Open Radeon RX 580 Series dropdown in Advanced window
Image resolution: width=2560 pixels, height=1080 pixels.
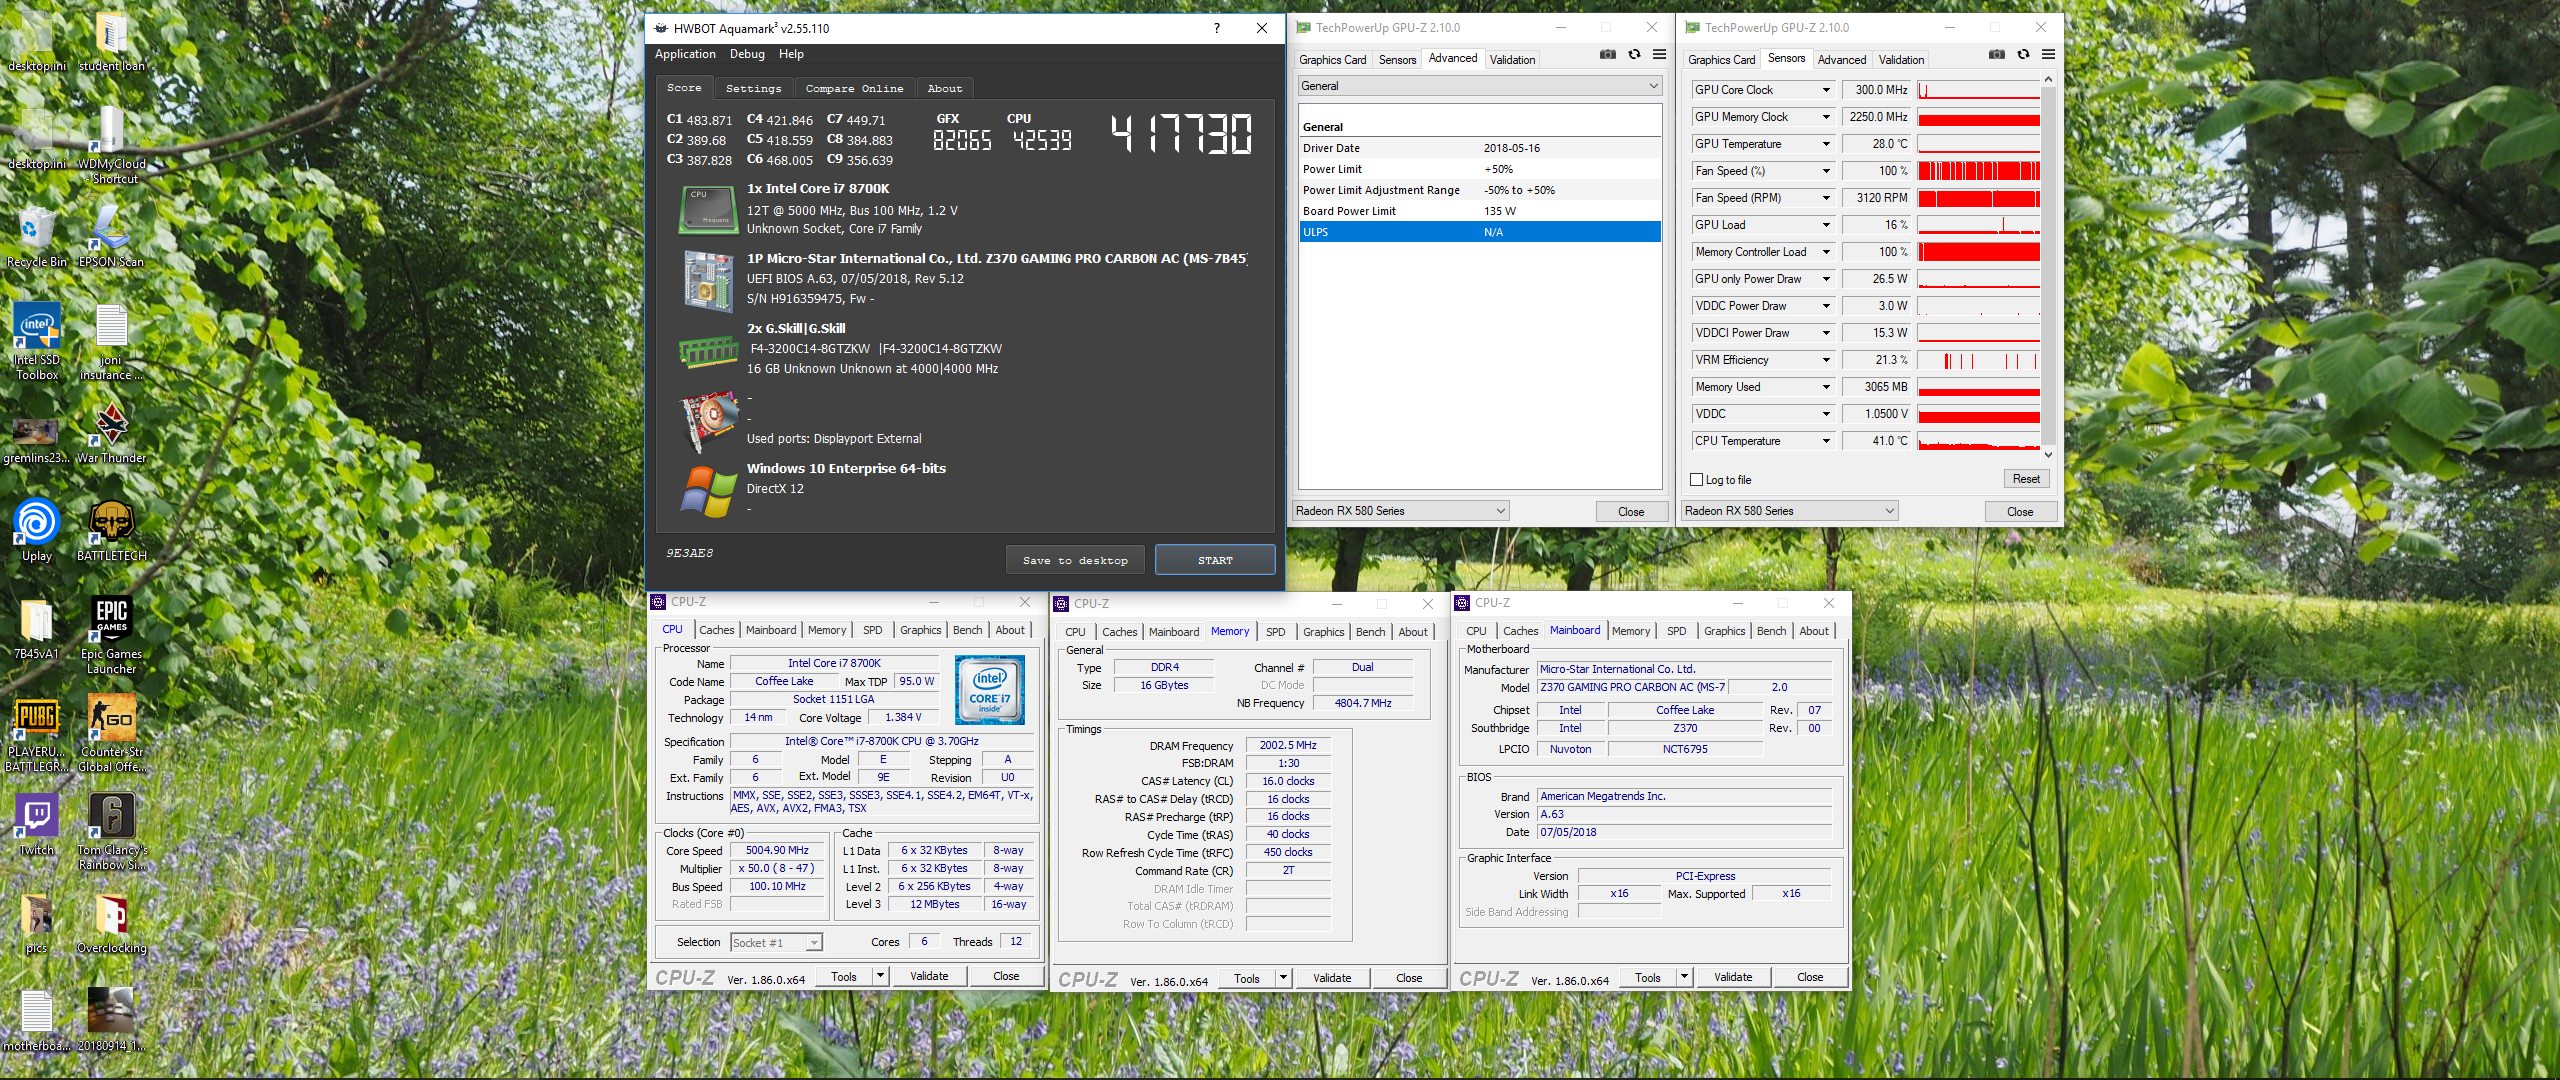pos(1400,511)
